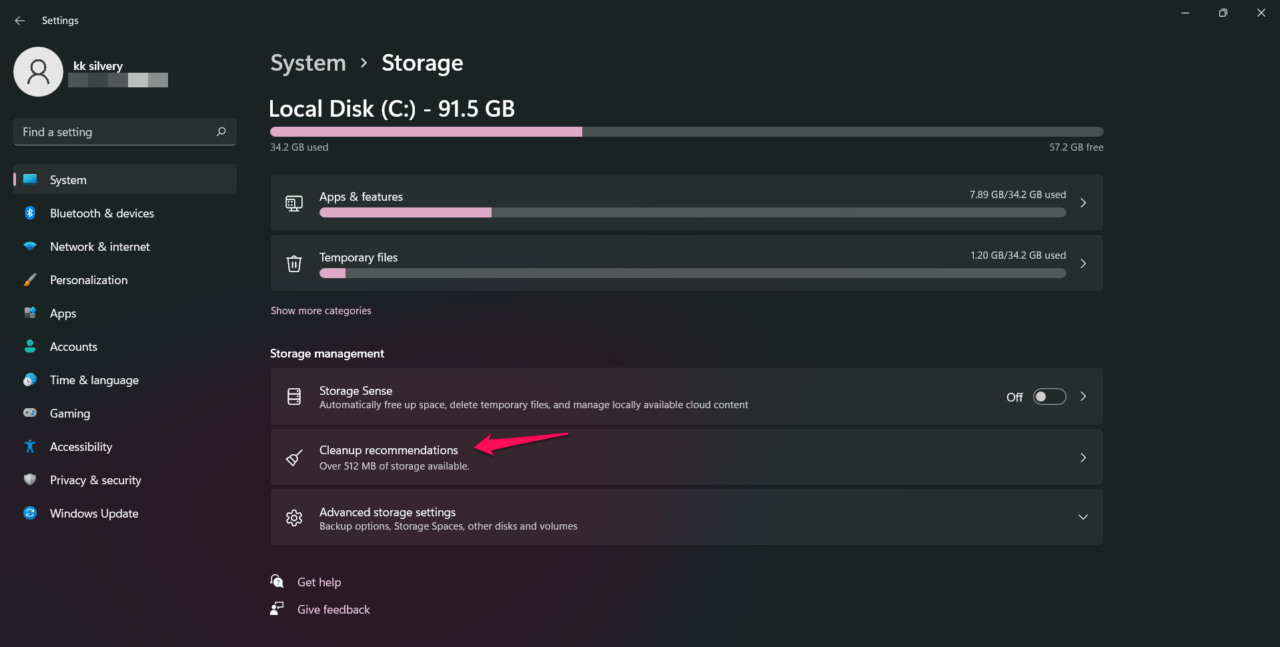Open the Give feedback link
The width and height of the screenshot is (1280, 647).
pyautogui.click(x=333, y=609)
